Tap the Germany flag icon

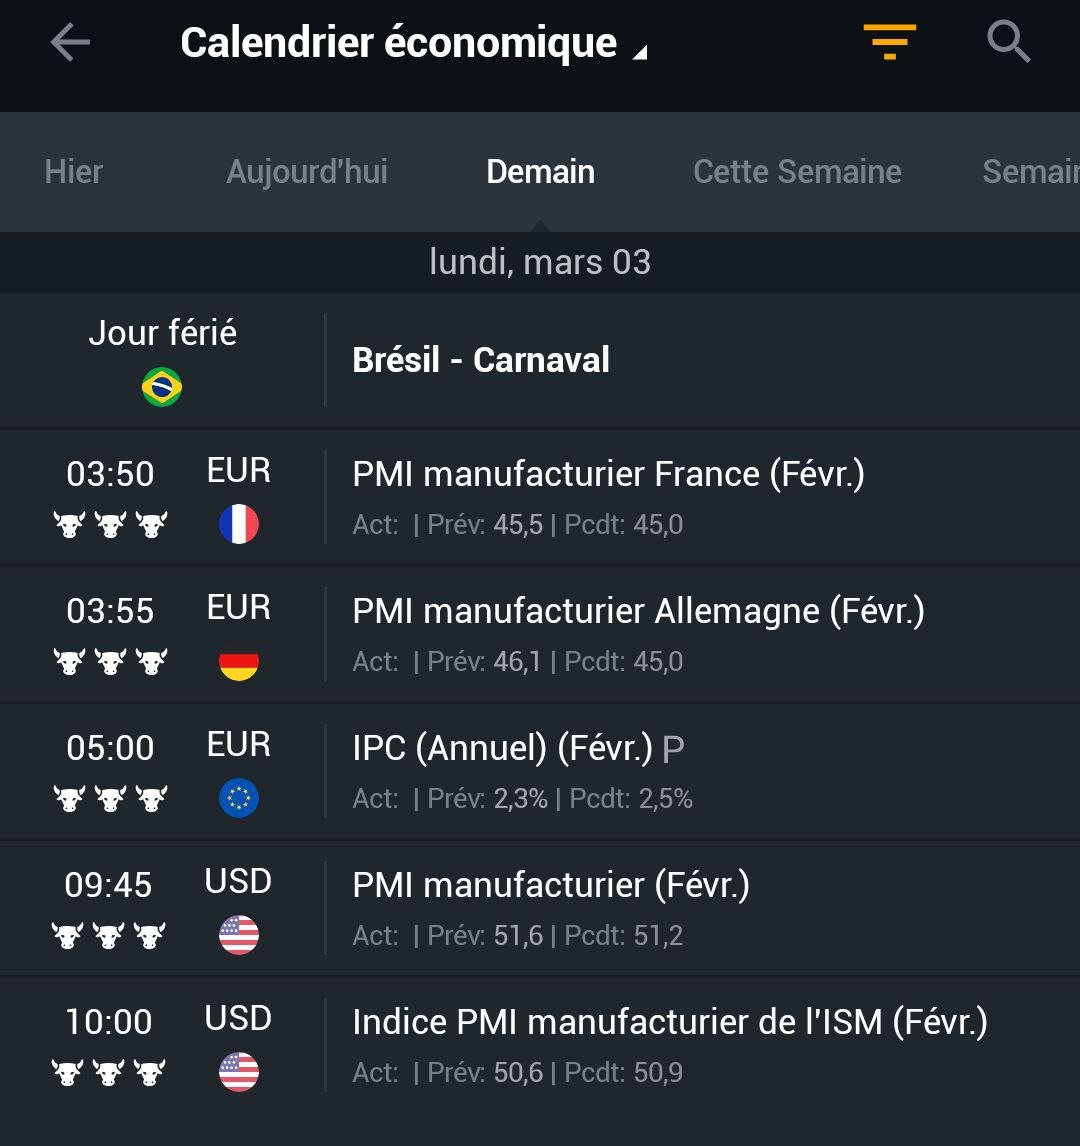239,661
